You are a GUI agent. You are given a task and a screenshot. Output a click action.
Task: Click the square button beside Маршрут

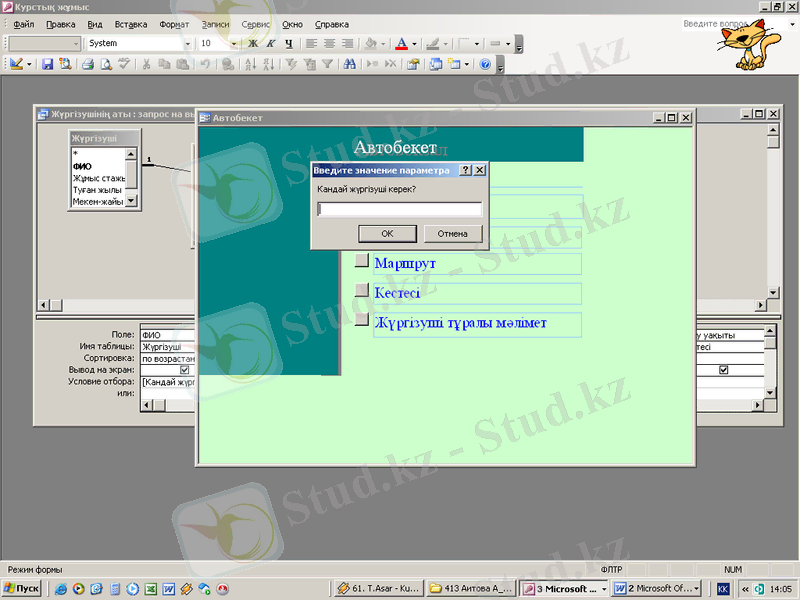coord(362,262)
